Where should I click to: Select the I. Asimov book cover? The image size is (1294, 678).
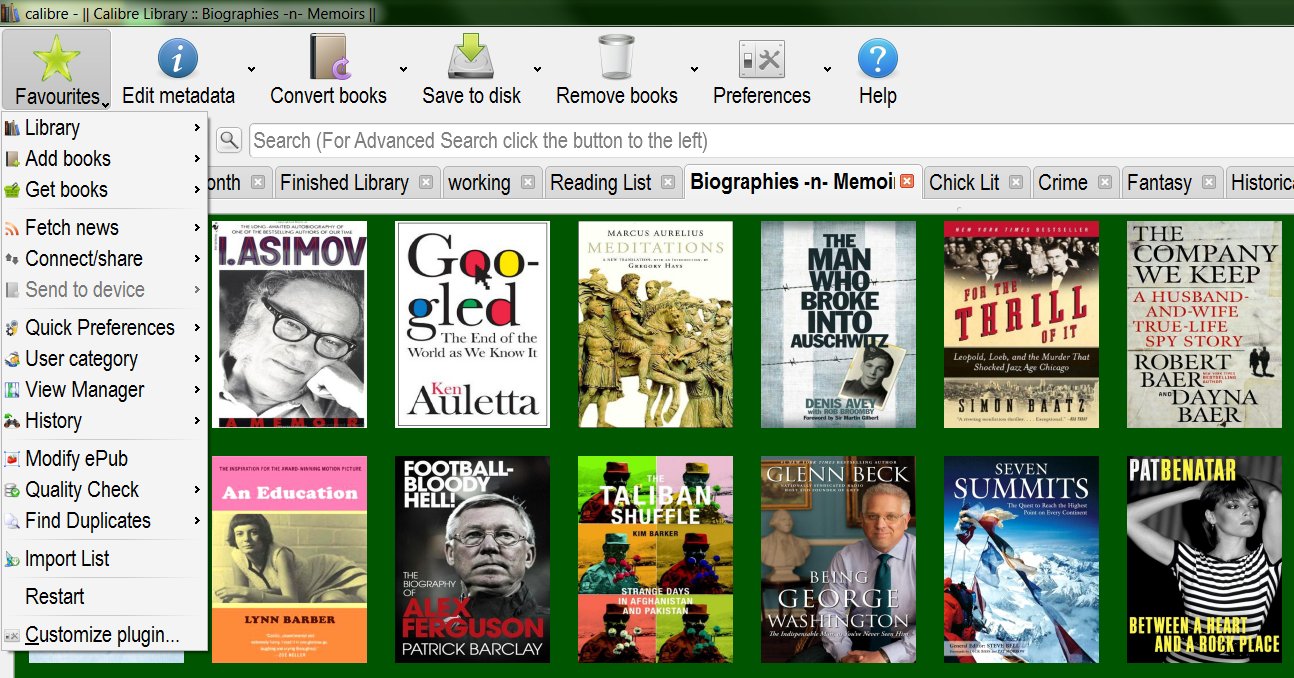click(289, 324)
